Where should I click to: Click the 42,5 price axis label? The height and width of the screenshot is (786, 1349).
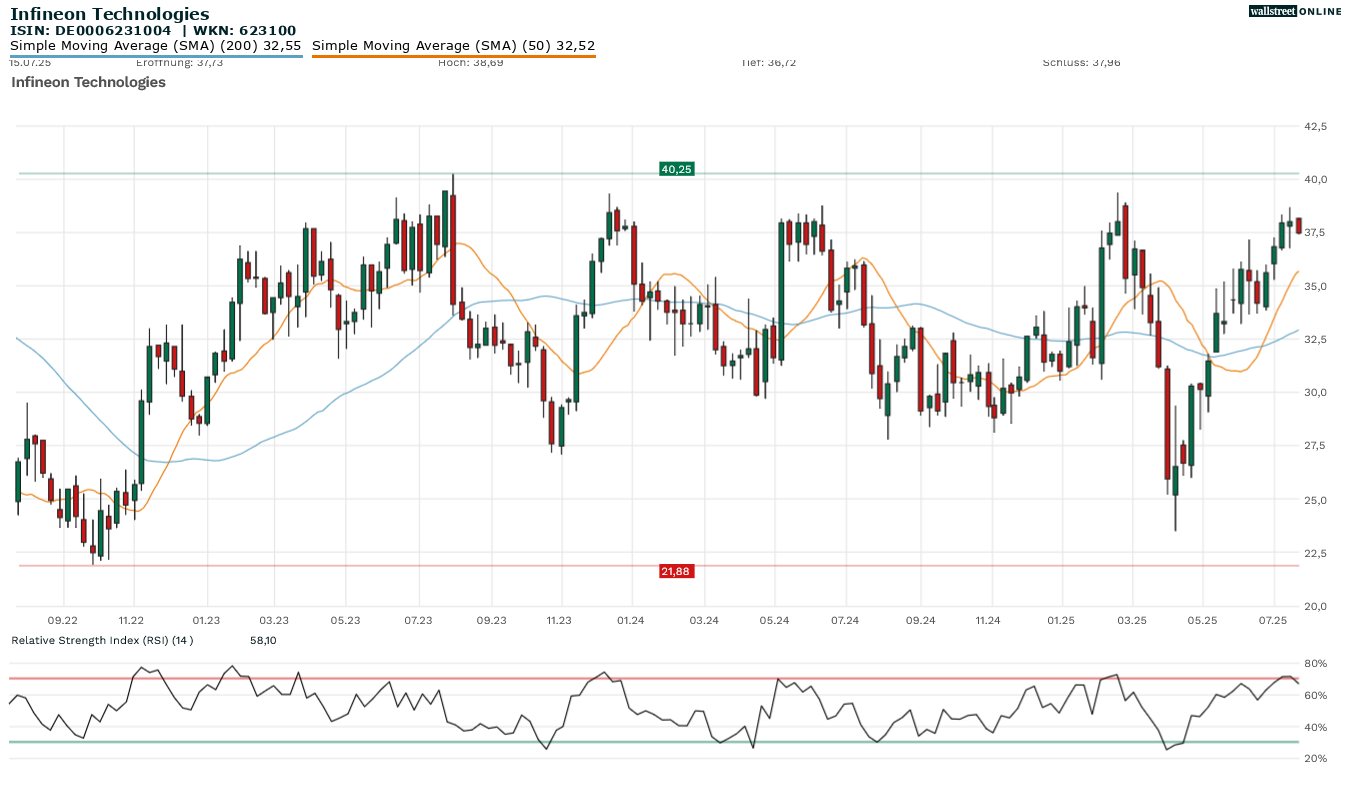point(1315,126)
